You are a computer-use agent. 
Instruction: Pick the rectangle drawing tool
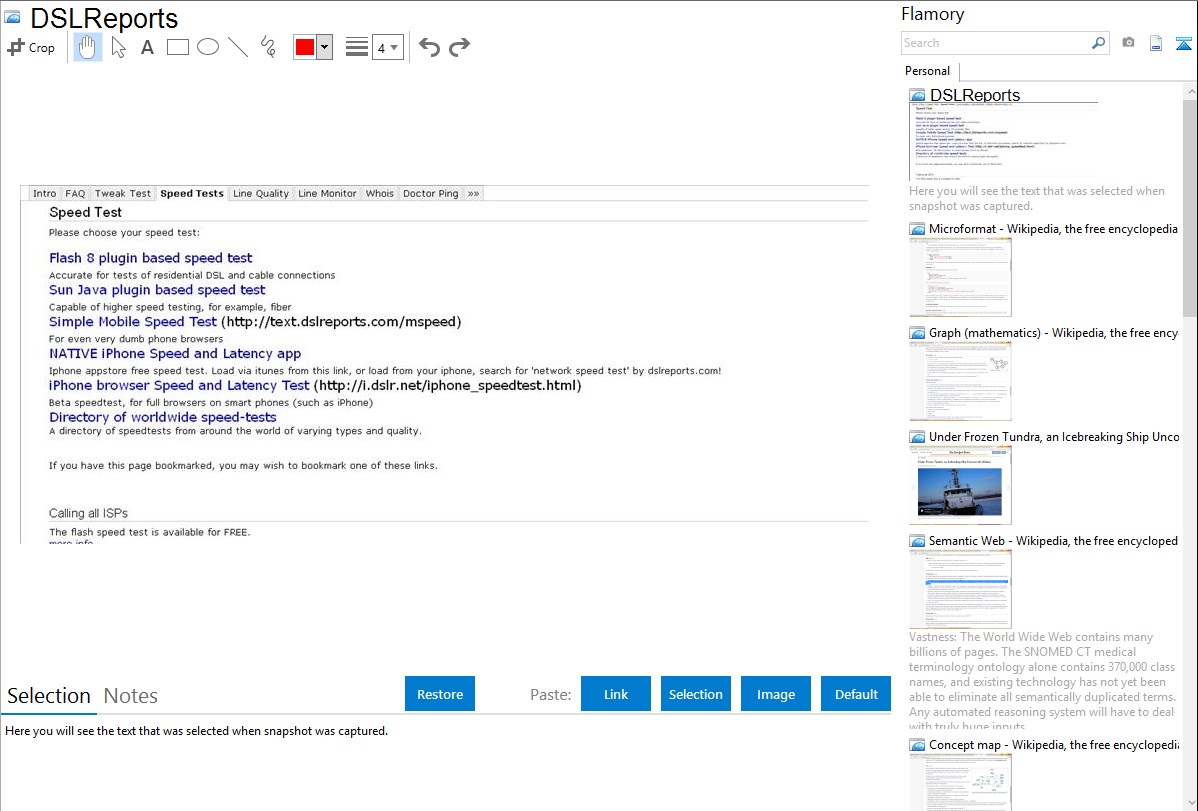coord(178,47)
